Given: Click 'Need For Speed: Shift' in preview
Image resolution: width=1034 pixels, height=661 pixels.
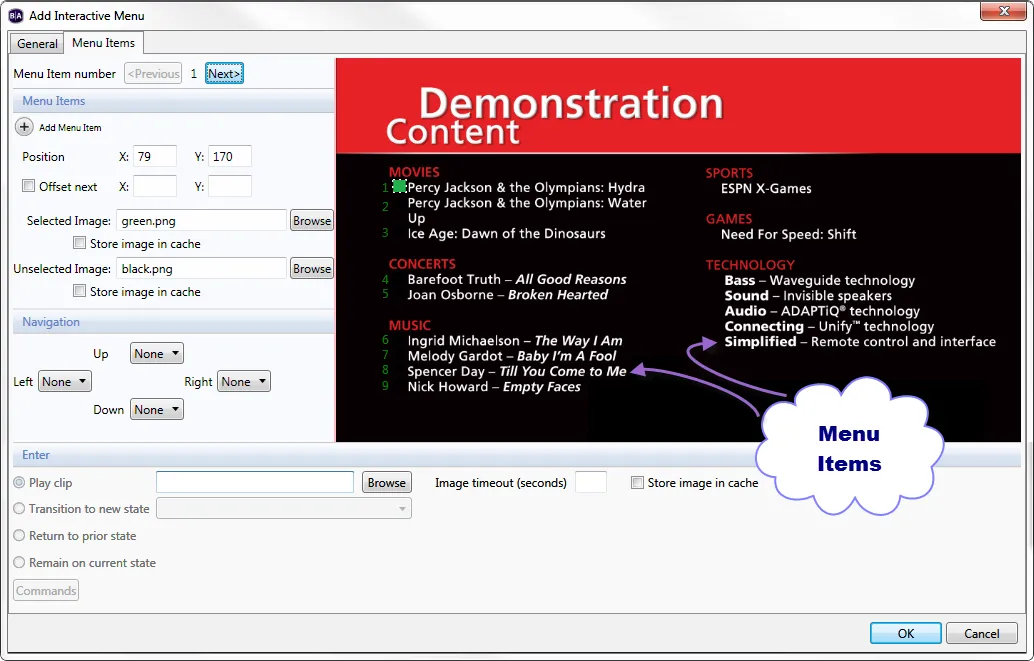Looking at the screenshot, I should coord(788,234).
